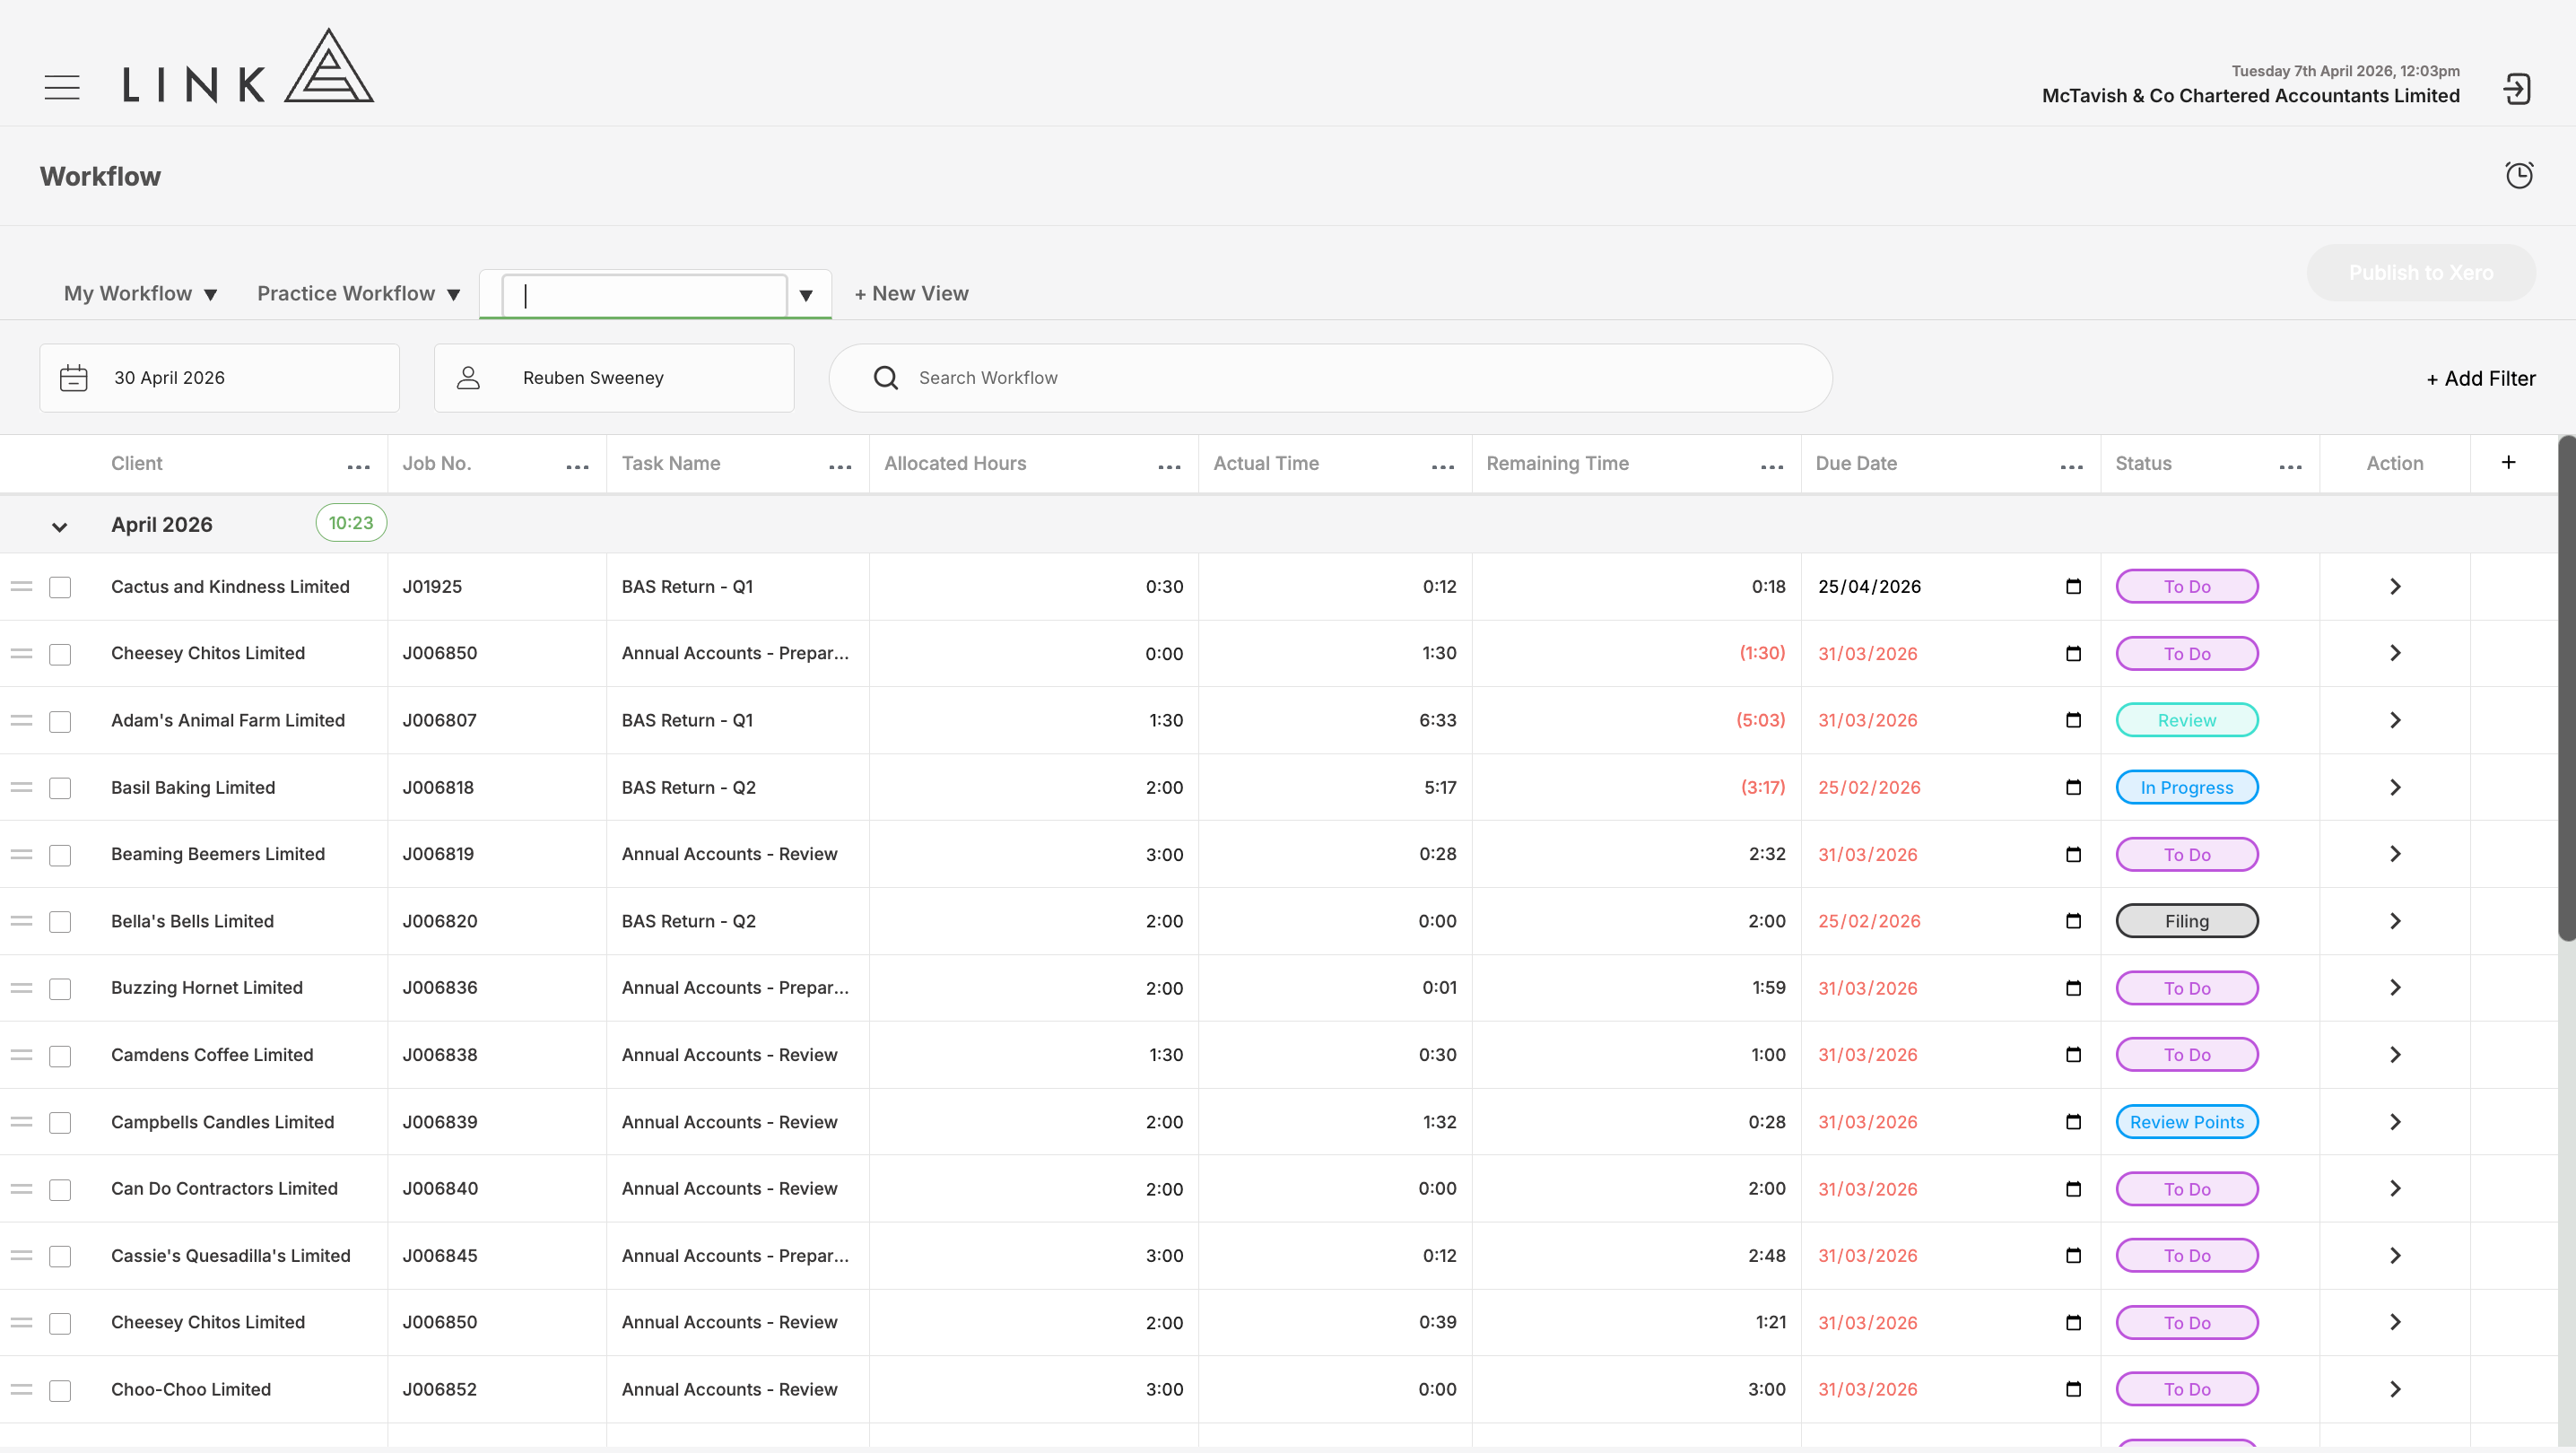Change status of Adam's Animal Farm Review pill
The width and height of the screenshot is (2576, 1453).
2187,720
